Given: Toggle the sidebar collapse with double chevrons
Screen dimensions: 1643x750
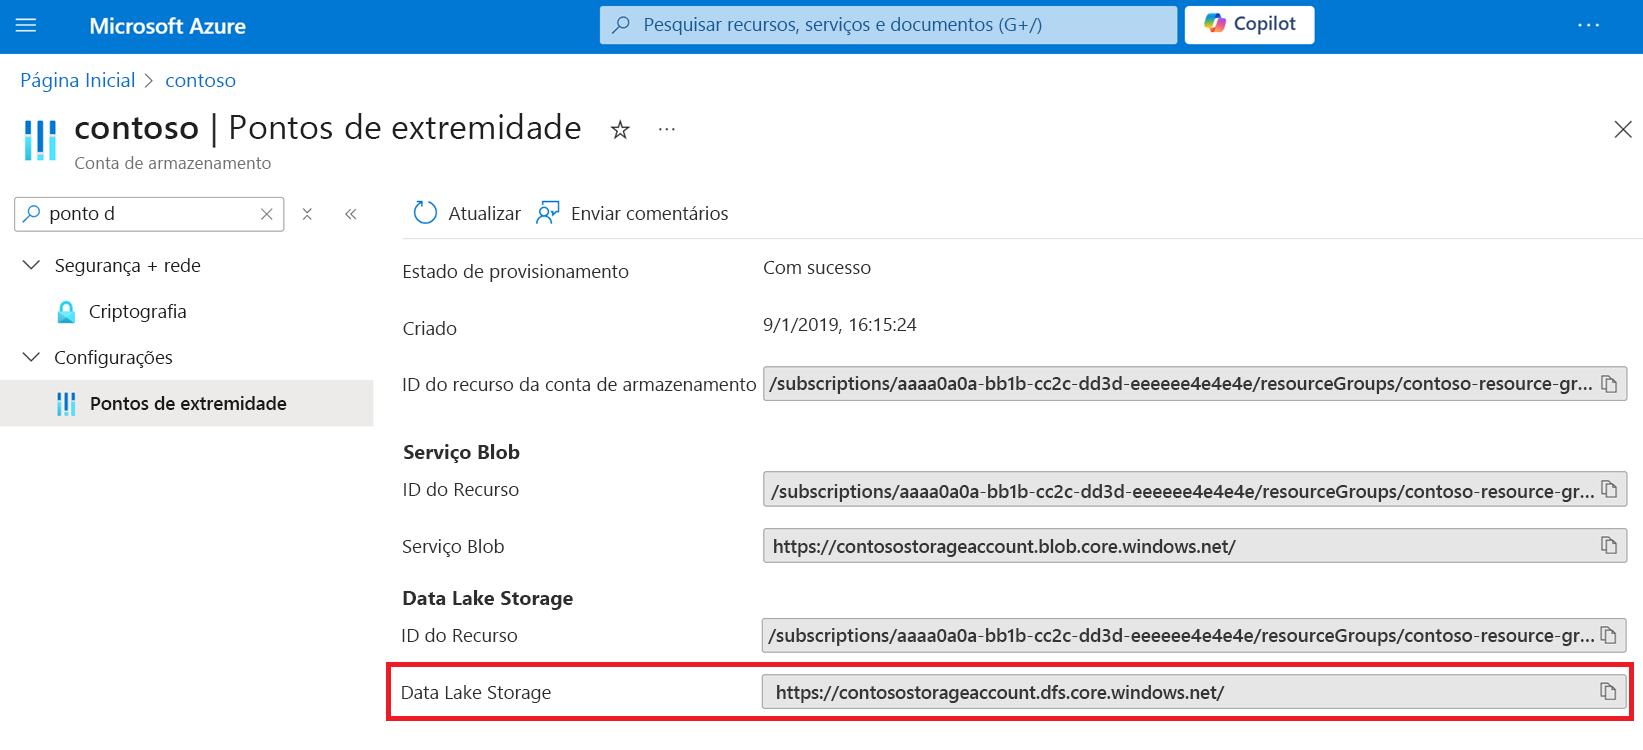Looking at the screenshot, I should pos(351,213).
